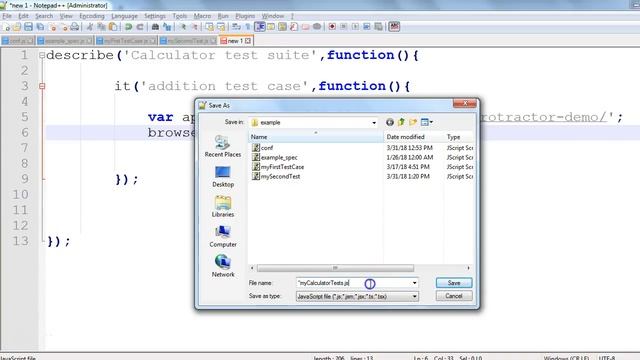Click the Create New Folder icon in dialog
640x360 pixels.
tap(413, 122)
